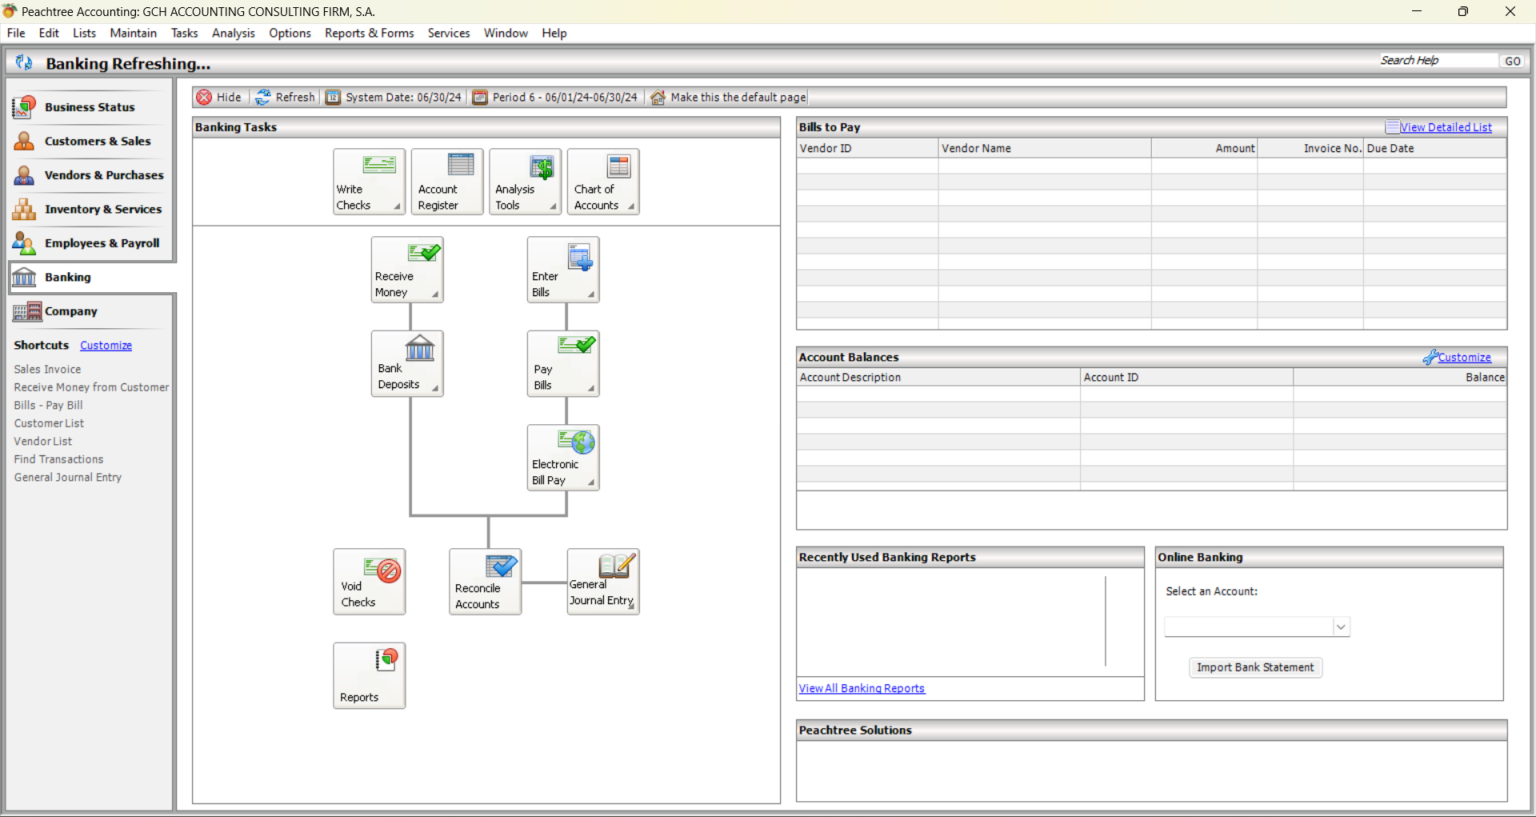Open the Electronic Bill Pay icon
The height and width of the screenshot is (817, 1536).
tap(563, 457)
